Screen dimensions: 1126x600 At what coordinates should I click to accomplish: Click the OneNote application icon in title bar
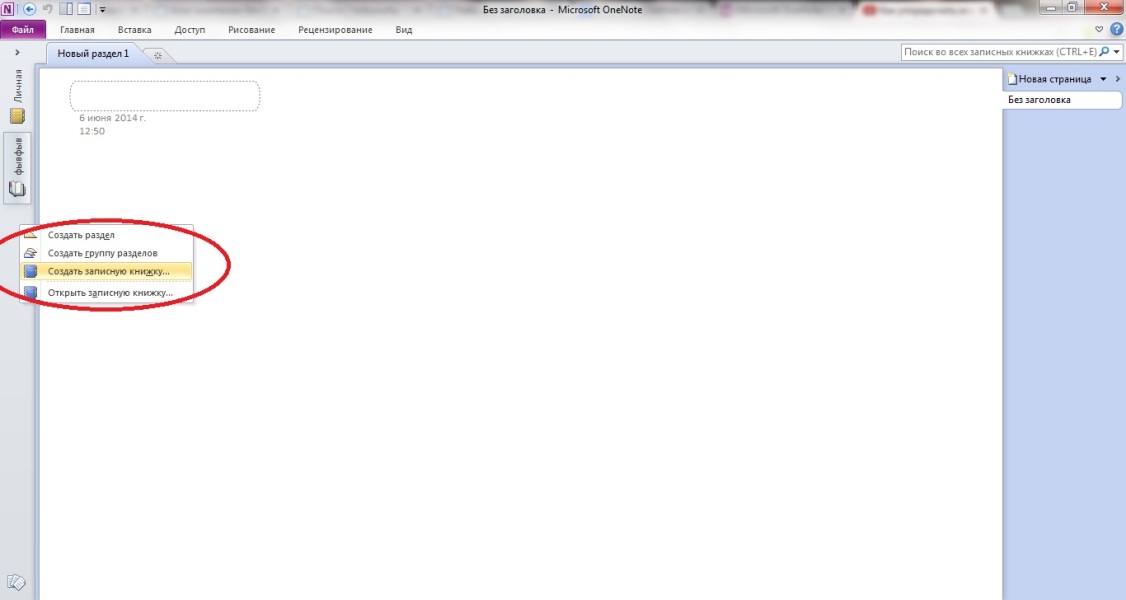[7, 9]
